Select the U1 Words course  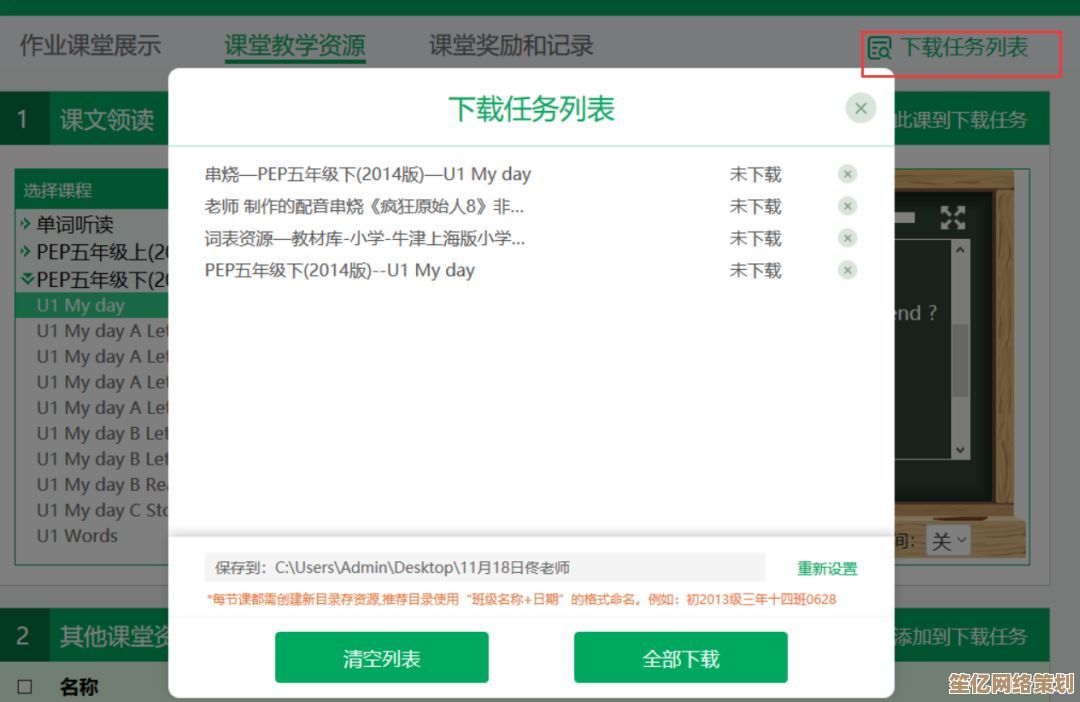[77, 535]
